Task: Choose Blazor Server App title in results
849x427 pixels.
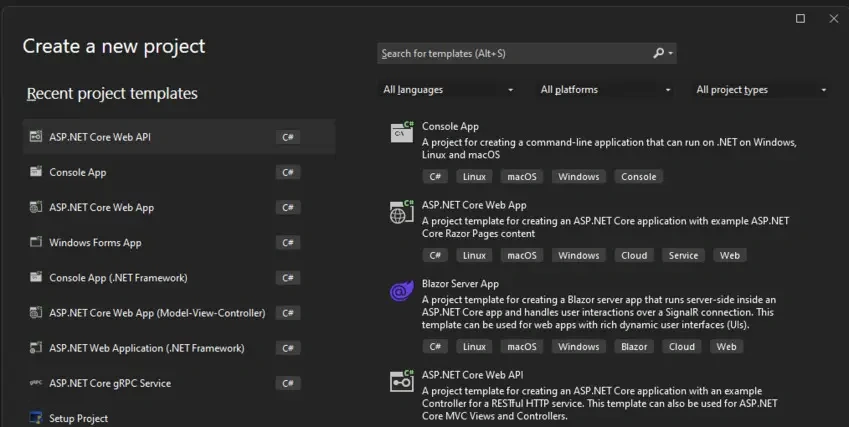Action: pyautogui.click(x=460, y=284)
